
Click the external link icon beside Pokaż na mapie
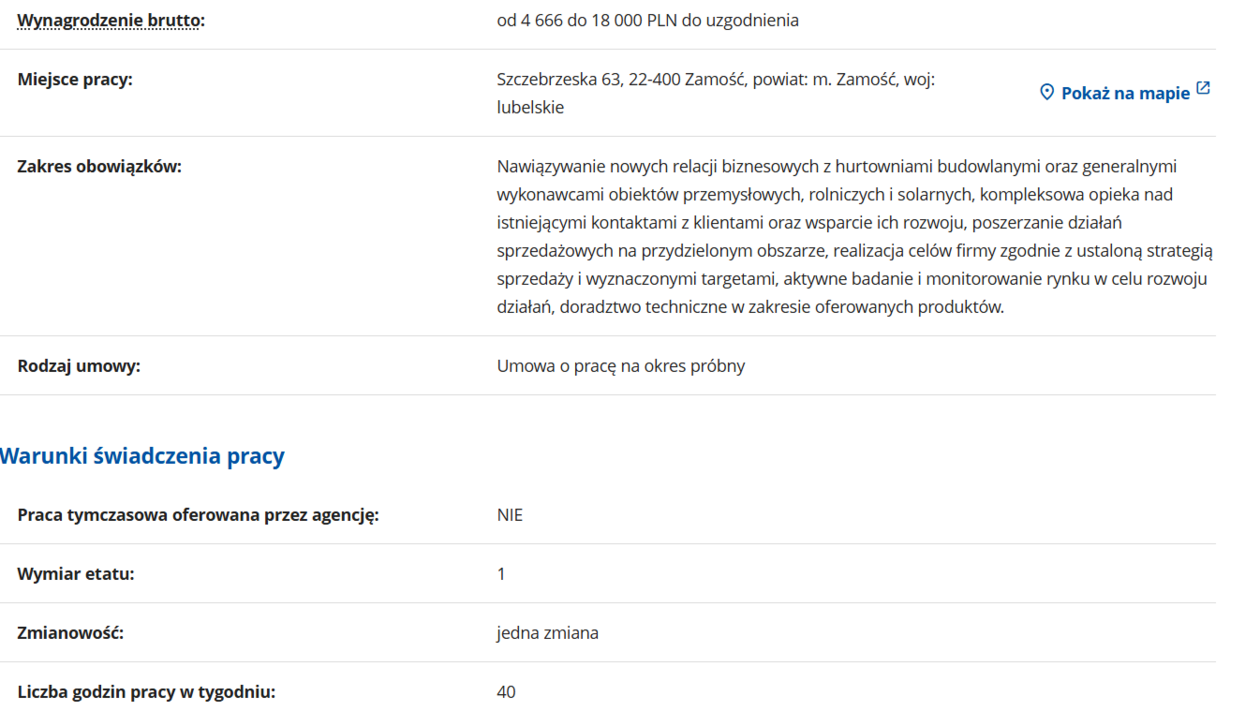click(1203, 88)
